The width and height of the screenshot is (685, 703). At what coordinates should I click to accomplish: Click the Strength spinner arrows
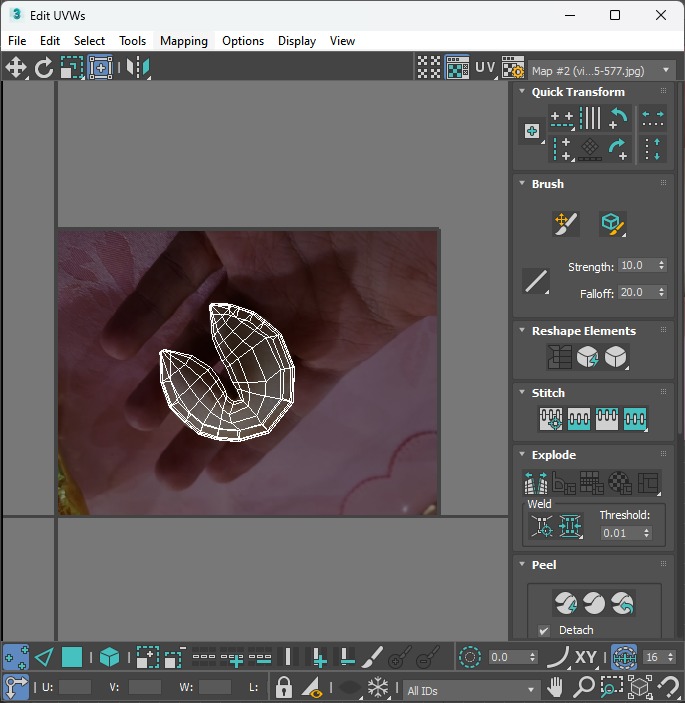[x=662, y=265]
